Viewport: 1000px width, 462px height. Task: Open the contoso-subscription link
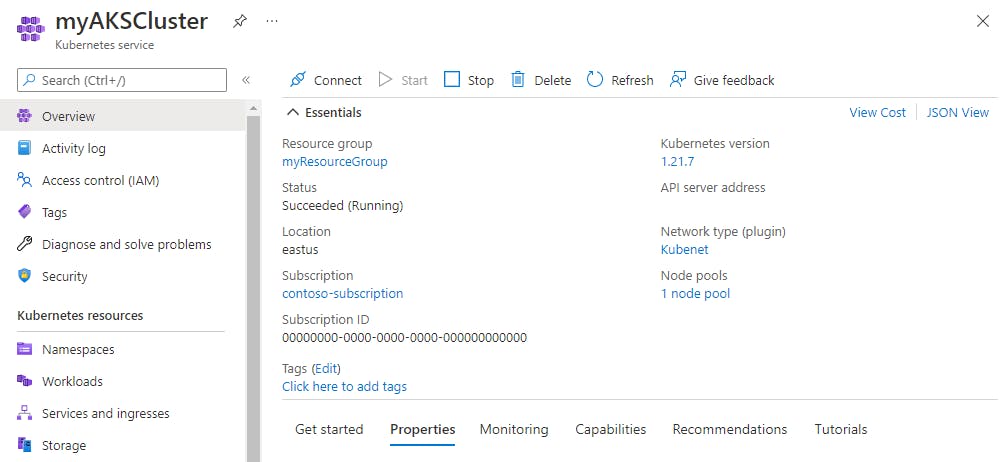coord(342,294)
